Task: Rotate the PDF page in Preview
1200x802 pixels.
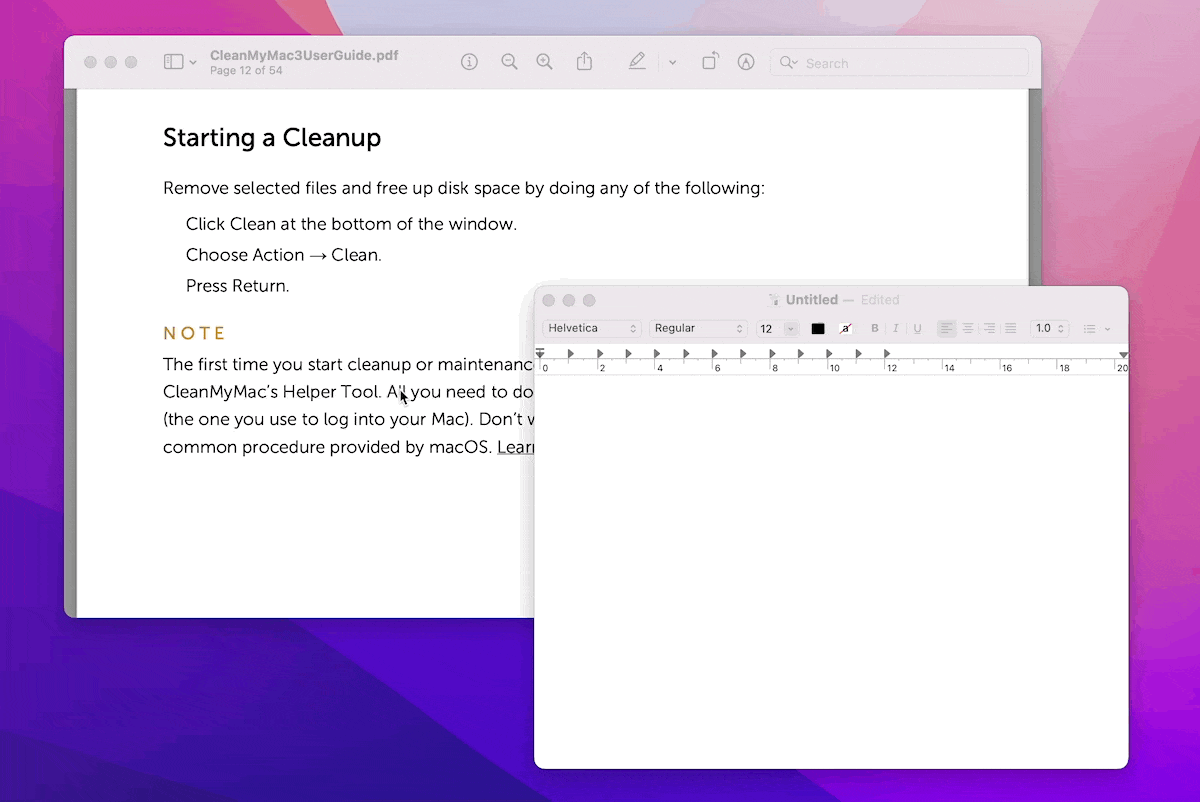Action: (x=709, y=62)
